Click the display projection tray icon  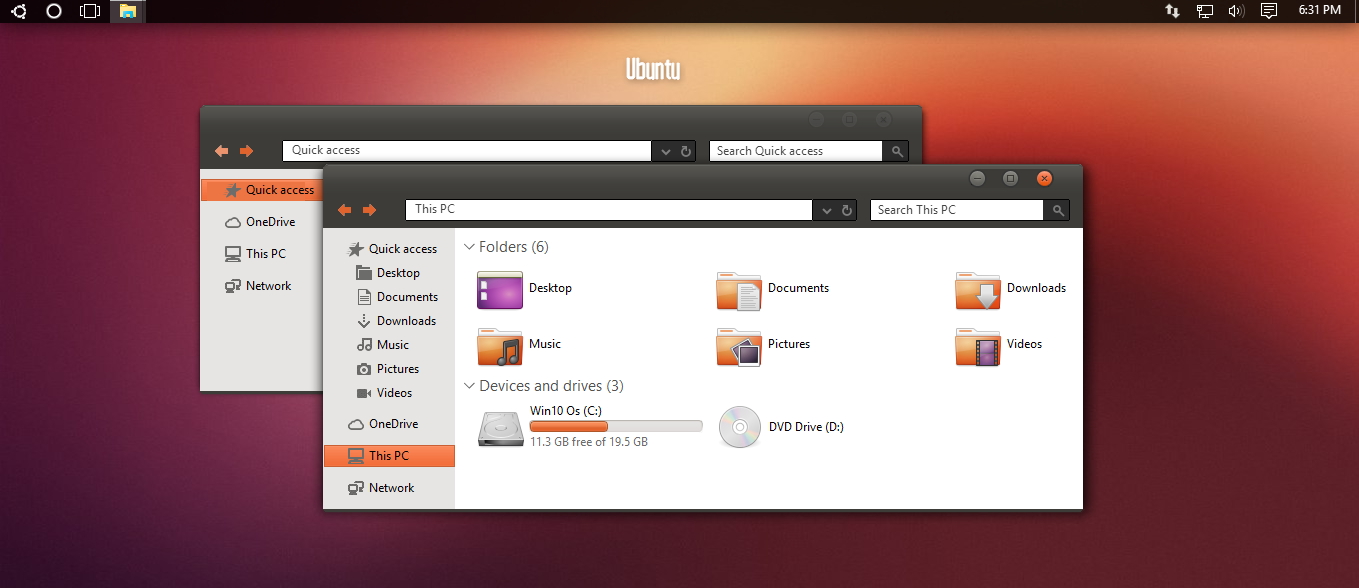pos(1205,11)
